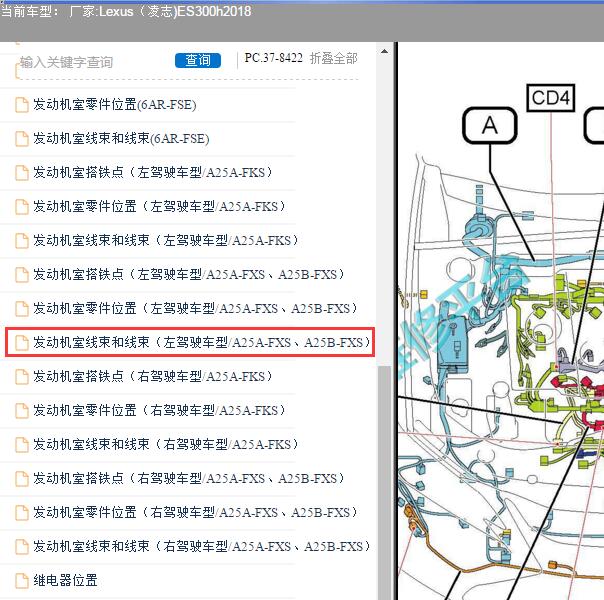Open 发动机室搭铁点（左驾驶车型/A25A-FKS）

(x=153, y=173)
